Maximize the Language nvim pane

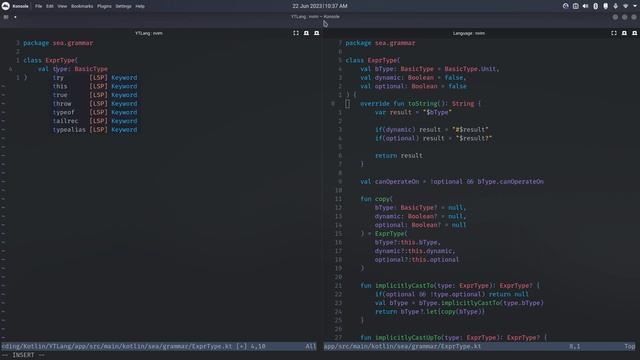click(614, 33)
